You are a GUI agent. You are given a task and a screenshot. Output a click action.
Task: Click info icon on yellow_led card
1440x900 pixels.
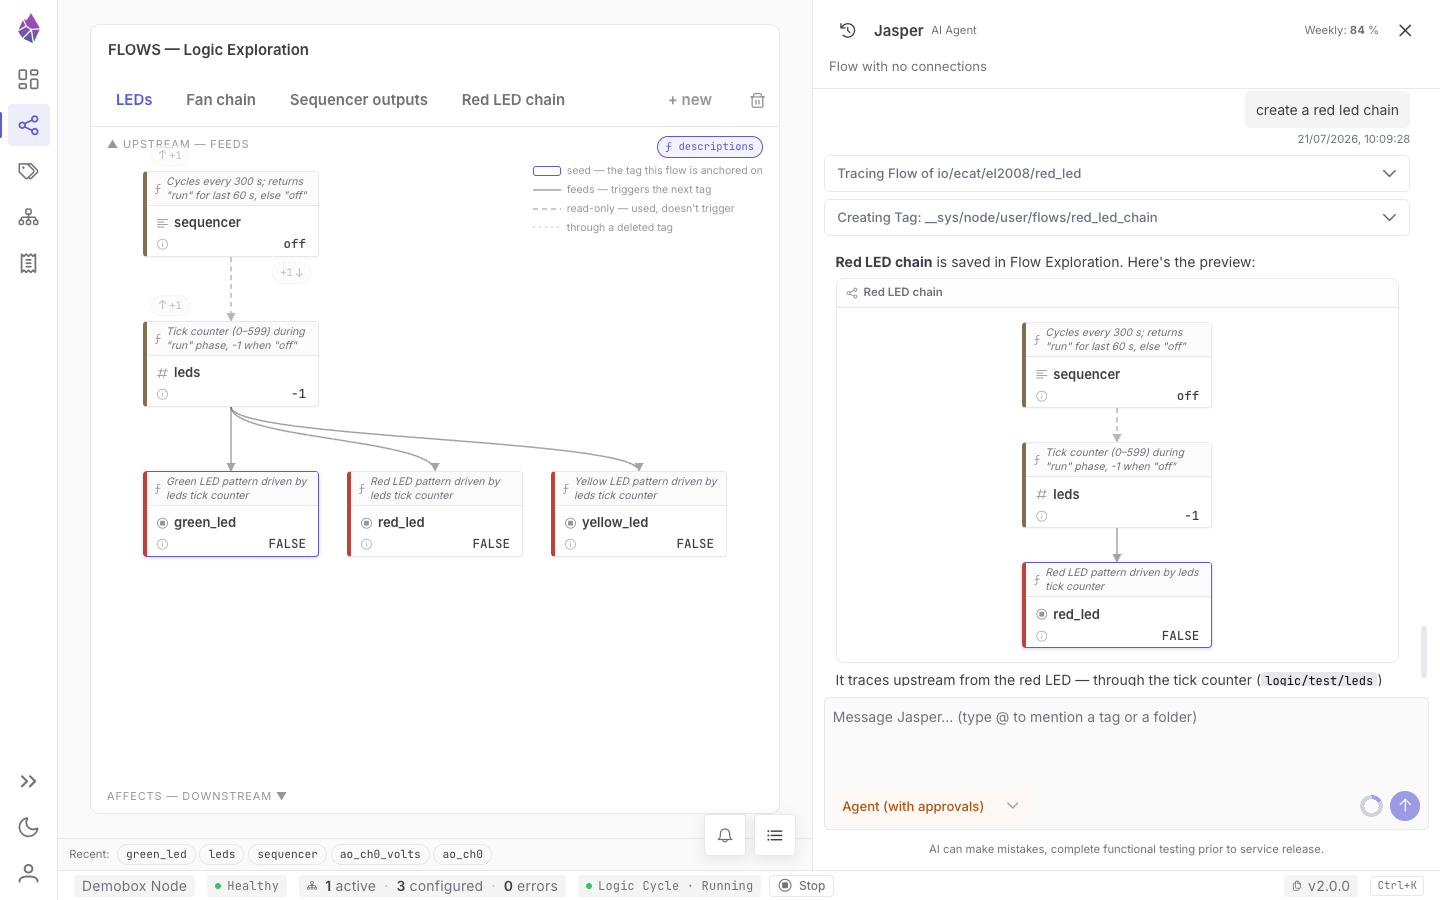571,544
